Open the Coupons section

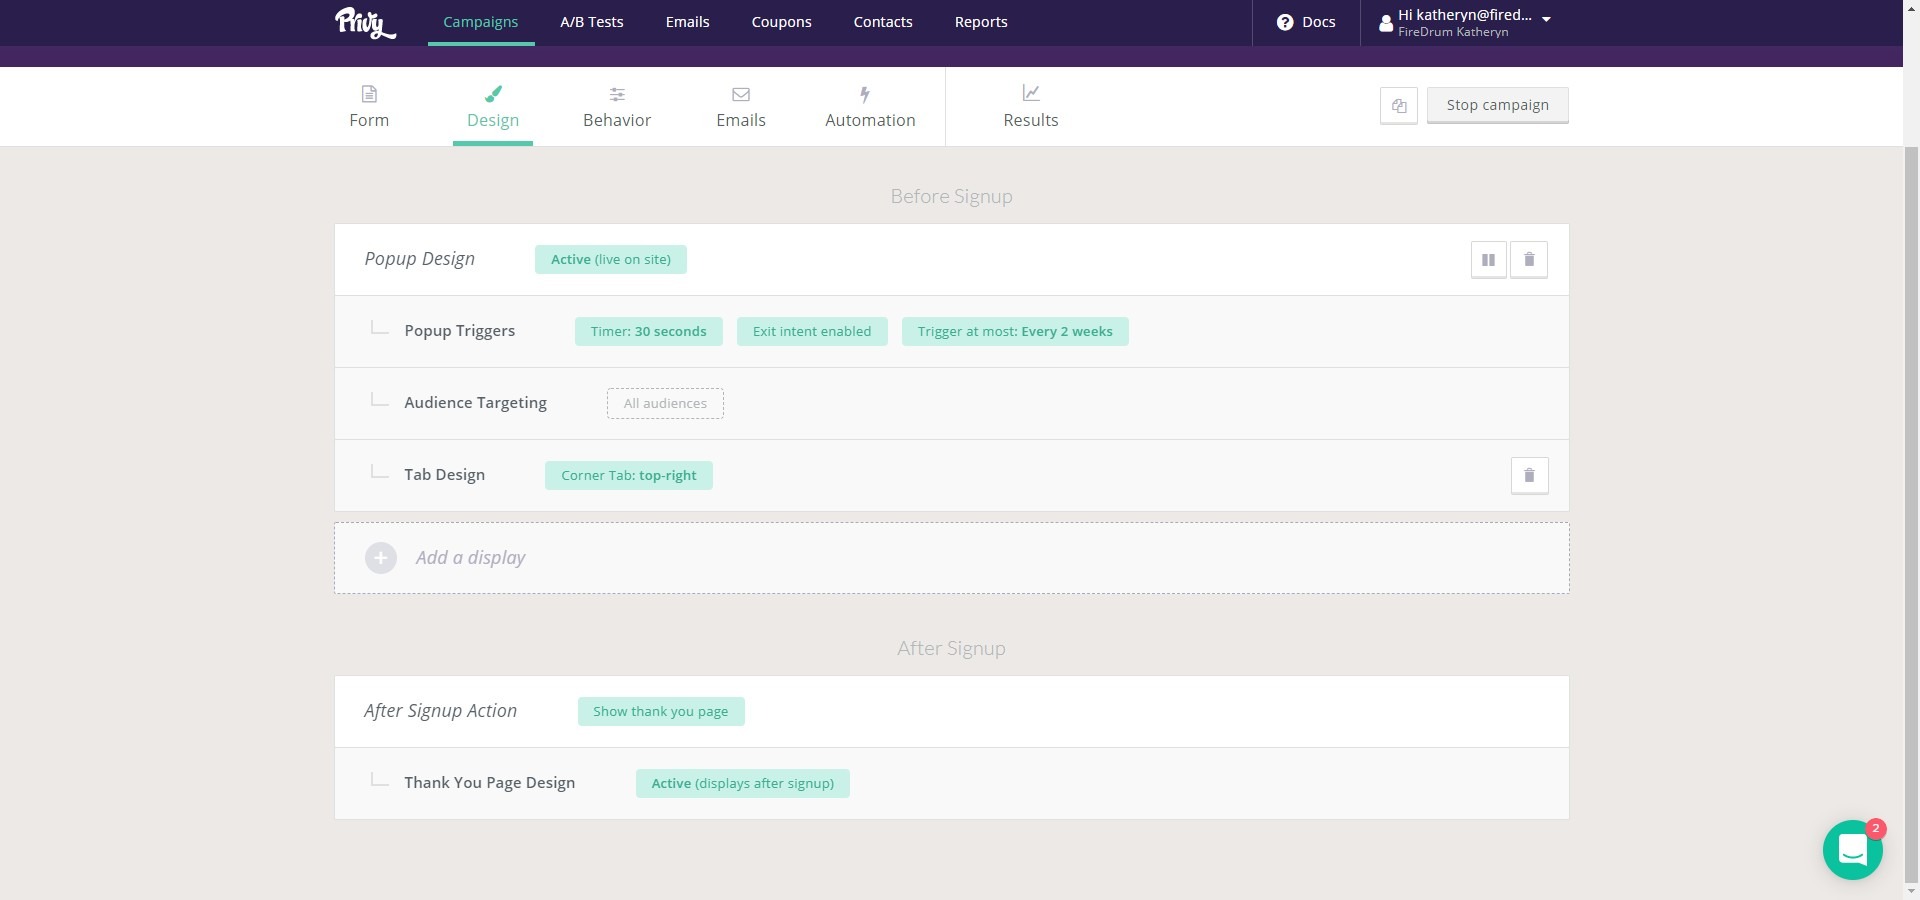coord(782,22)
